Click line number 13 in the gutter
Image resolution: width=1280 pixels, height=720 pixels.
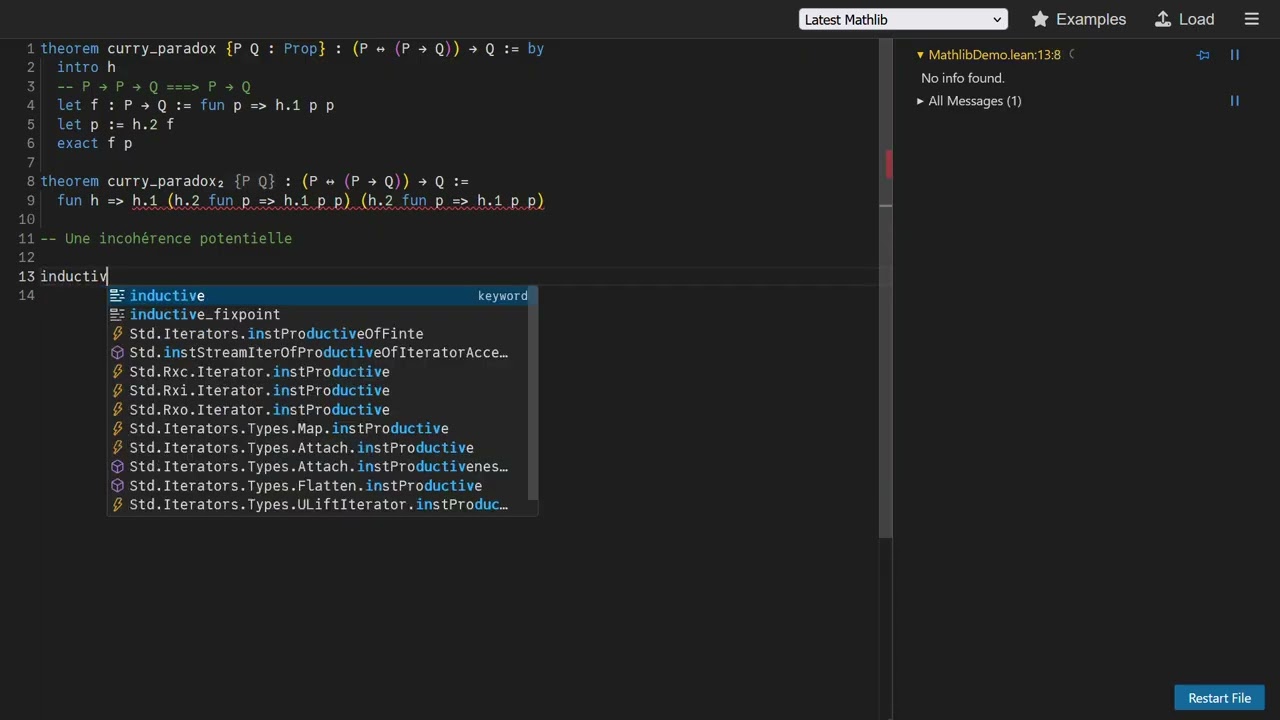(x=26, y=277)
